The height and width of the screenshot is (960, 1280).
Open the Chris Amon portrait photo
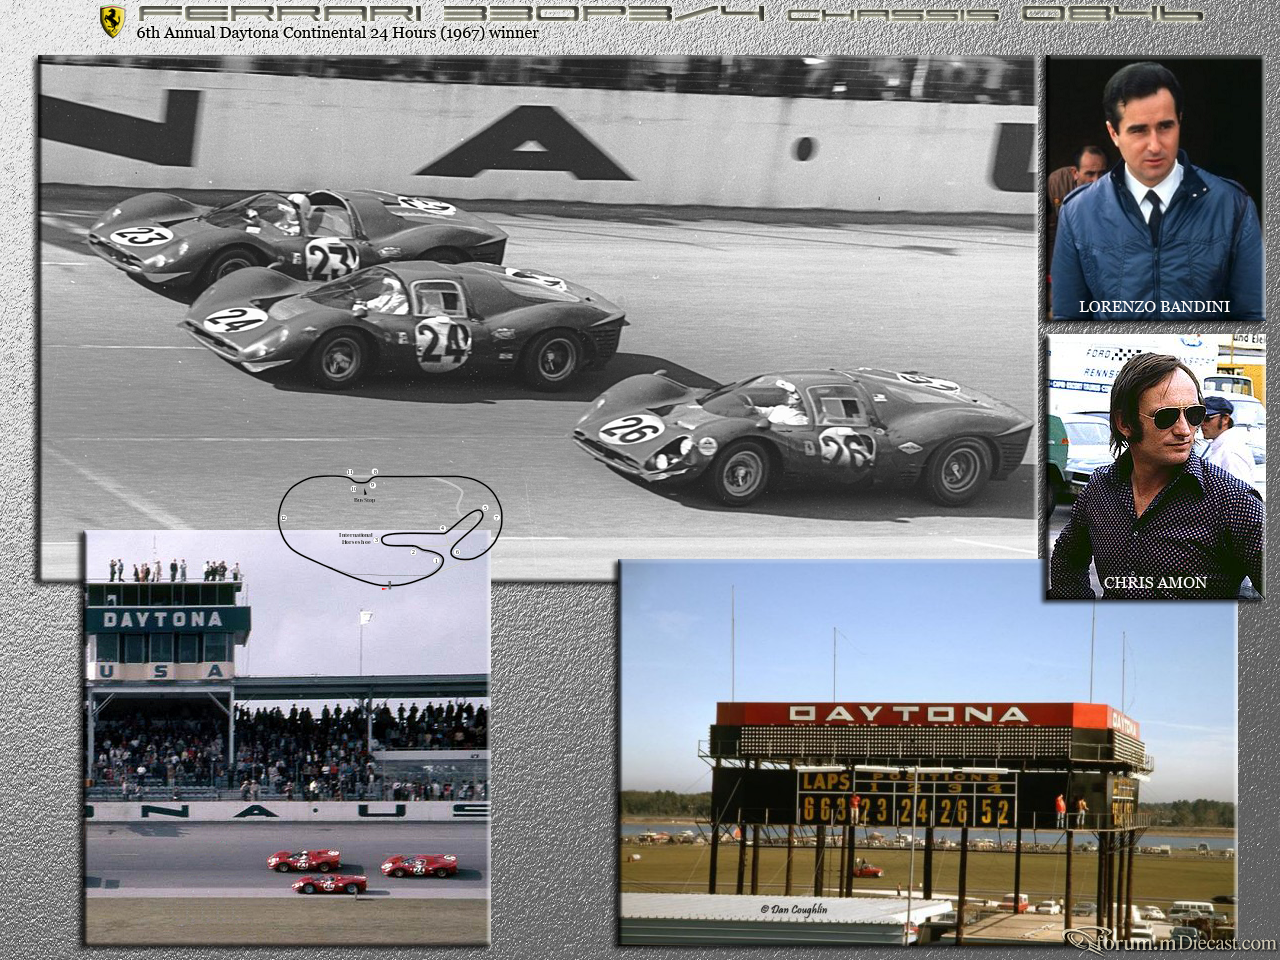(x=1155, y=467)
